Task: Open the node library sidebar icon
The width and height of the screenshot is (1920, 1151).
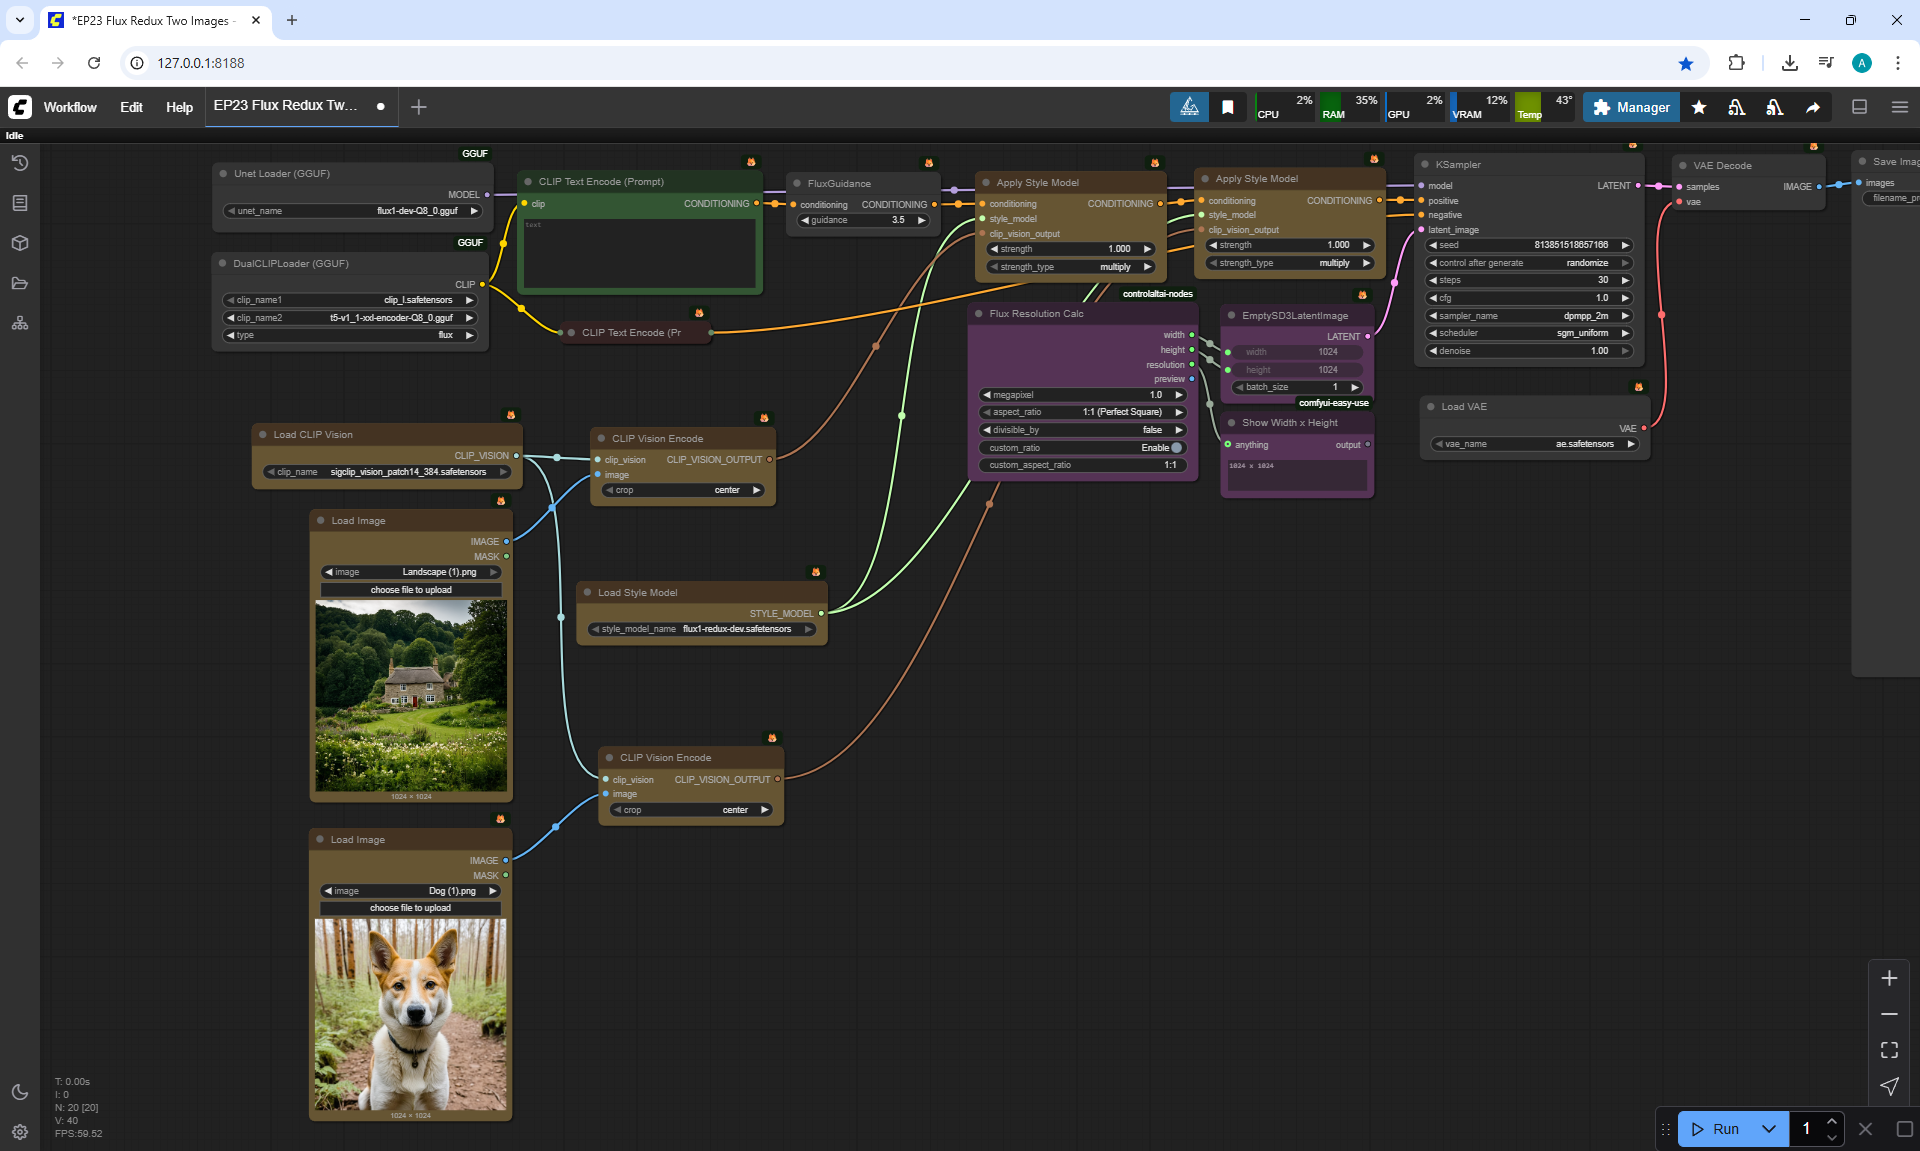Action: [20, 203]
